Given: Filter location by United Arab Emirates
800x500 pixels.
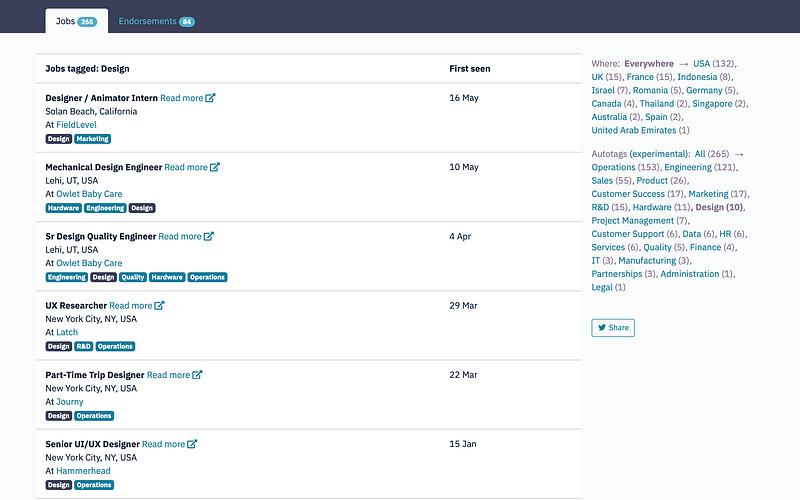Looking at the screenshot, I should [x=634, y=130].
